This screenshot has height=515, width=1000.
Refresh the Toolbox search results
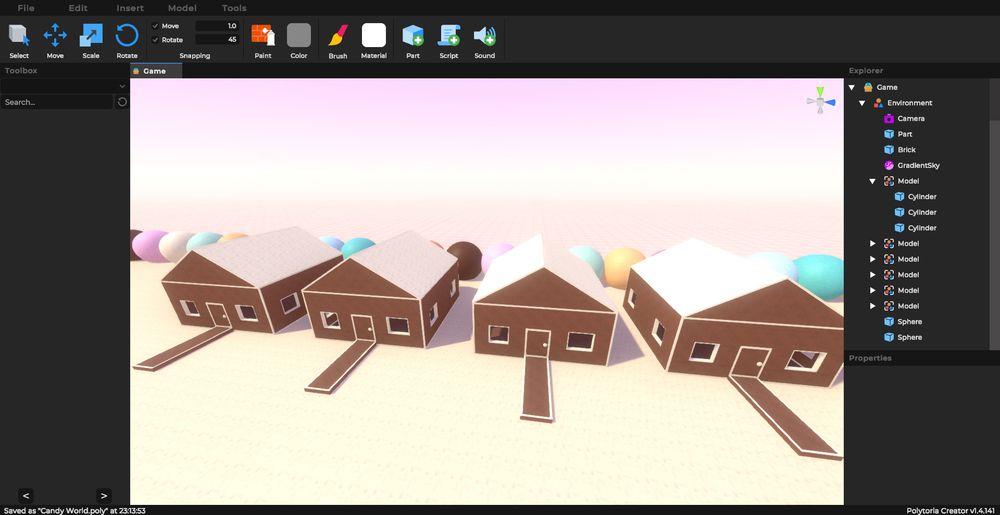[122, 102]
